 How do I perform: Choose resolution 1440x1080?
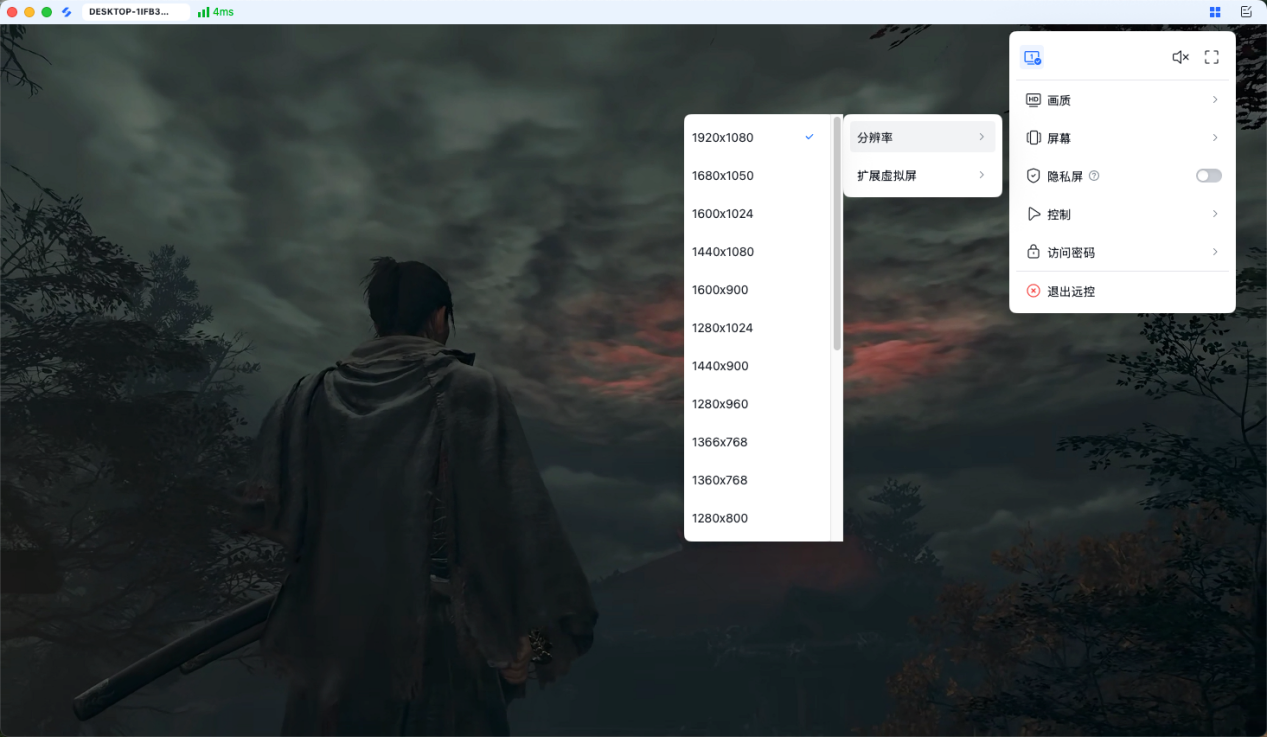[757, 251]
